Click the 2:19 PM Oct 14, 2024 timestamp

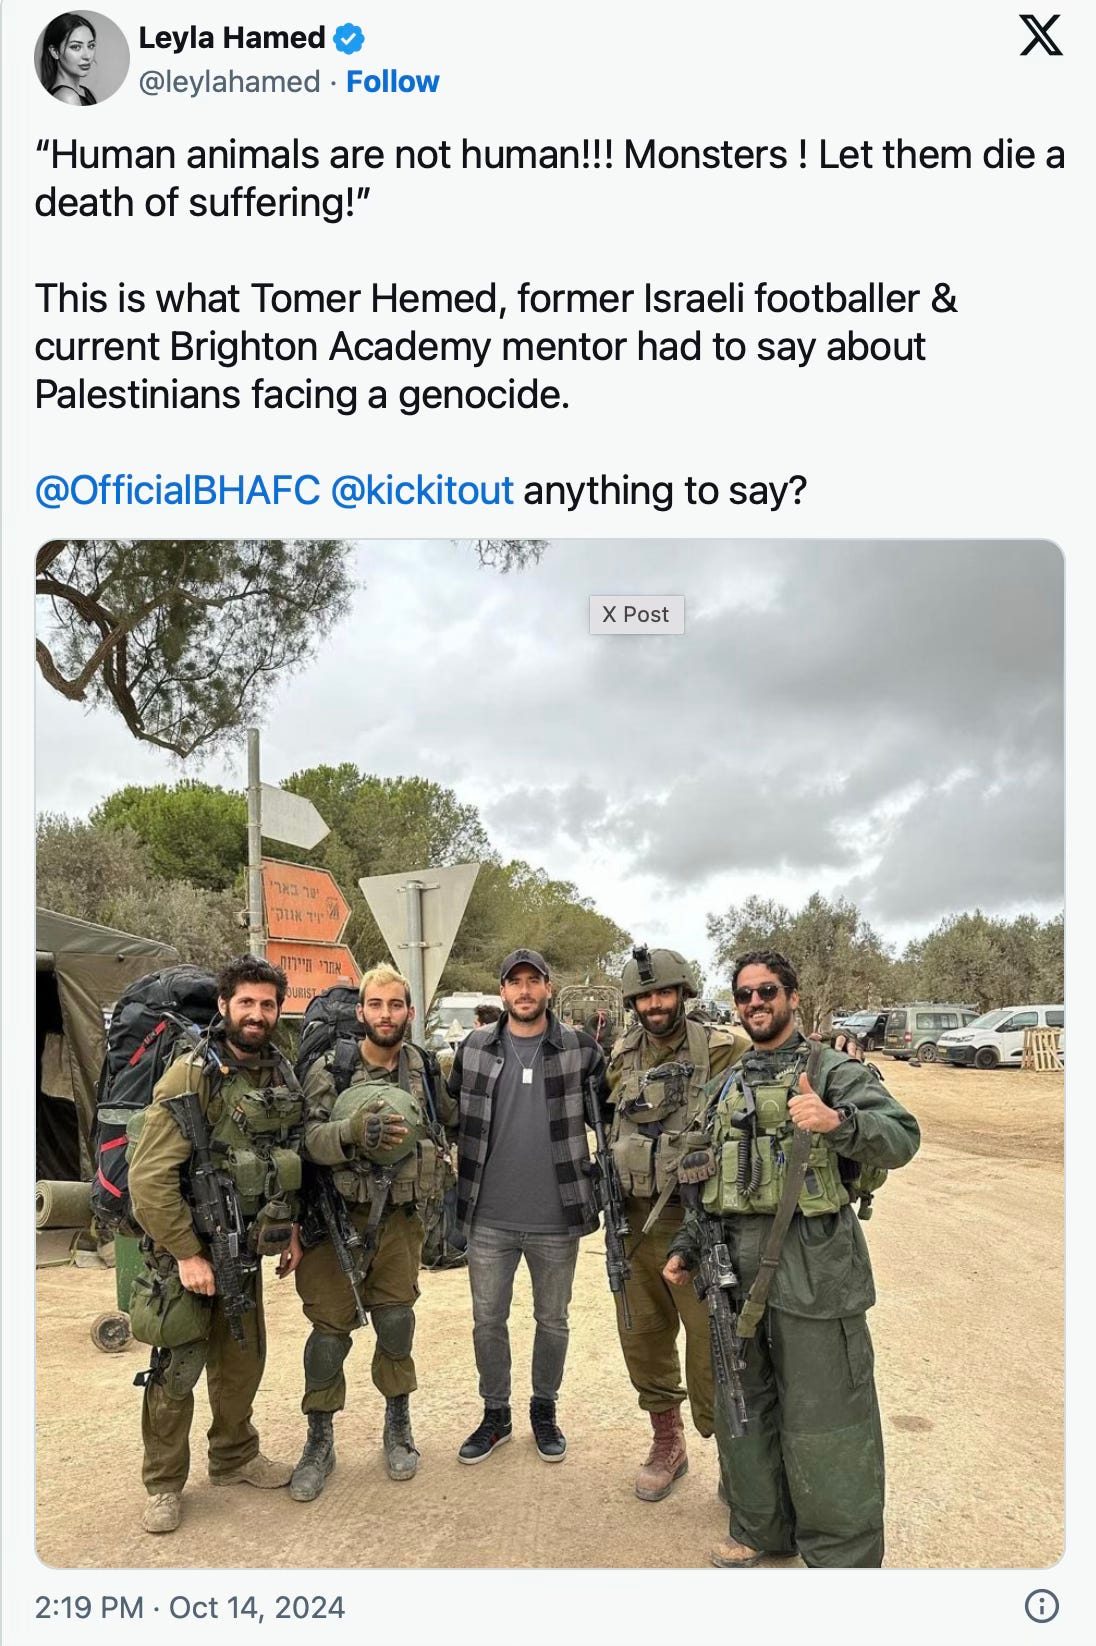[x=190, y=1607]
